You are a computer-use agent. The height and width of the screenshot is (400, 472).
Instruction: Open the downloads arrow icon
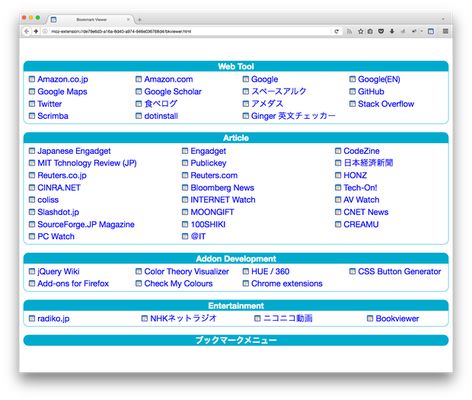[392, 31]
